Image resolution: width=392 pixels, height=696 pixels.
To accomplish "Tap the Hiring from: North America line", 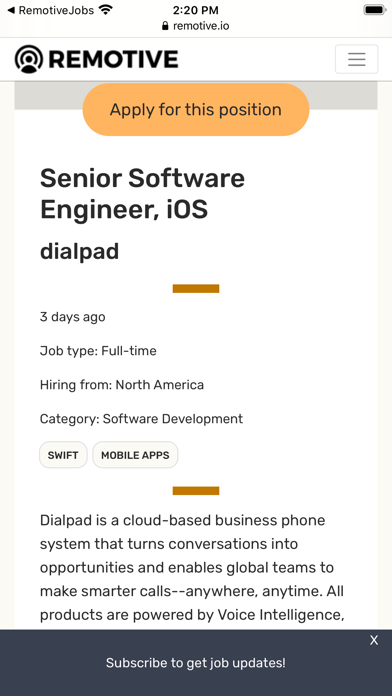I will point(122,384).
